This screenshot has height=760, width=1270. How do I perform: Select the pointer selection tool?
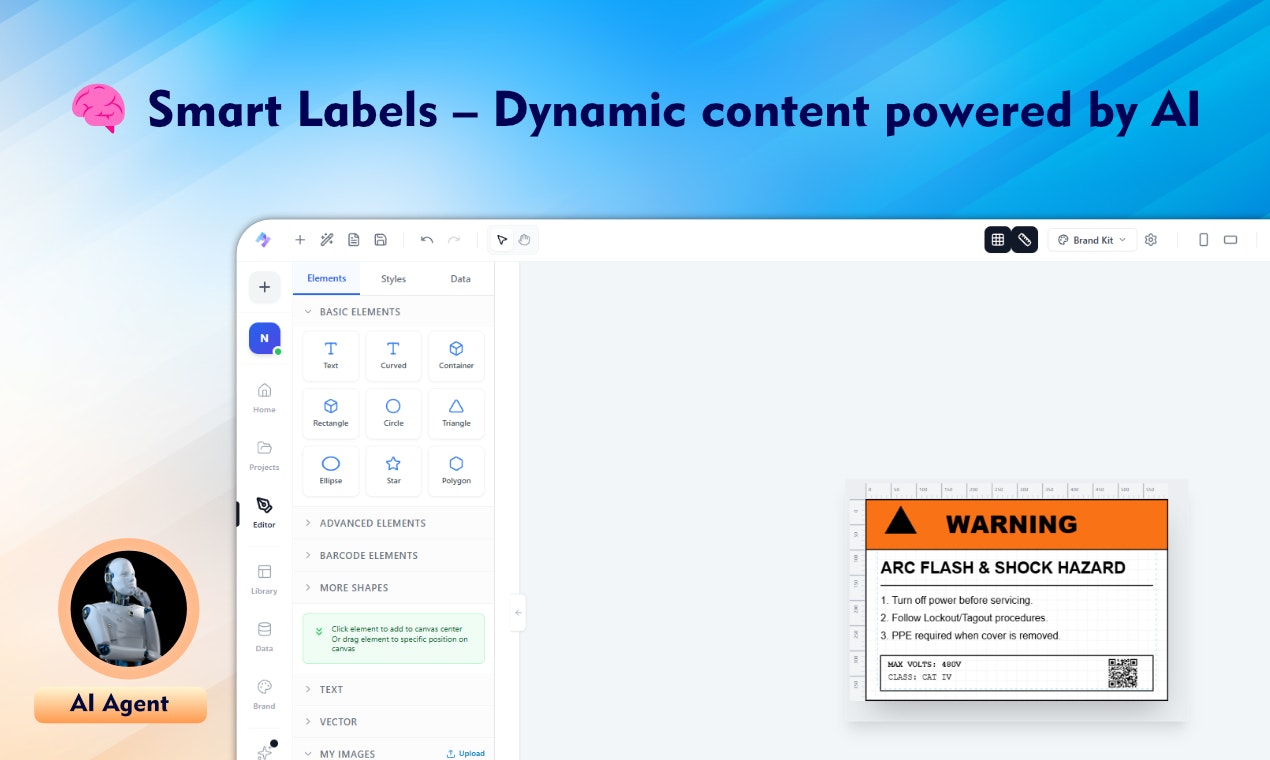coord(502,240)
